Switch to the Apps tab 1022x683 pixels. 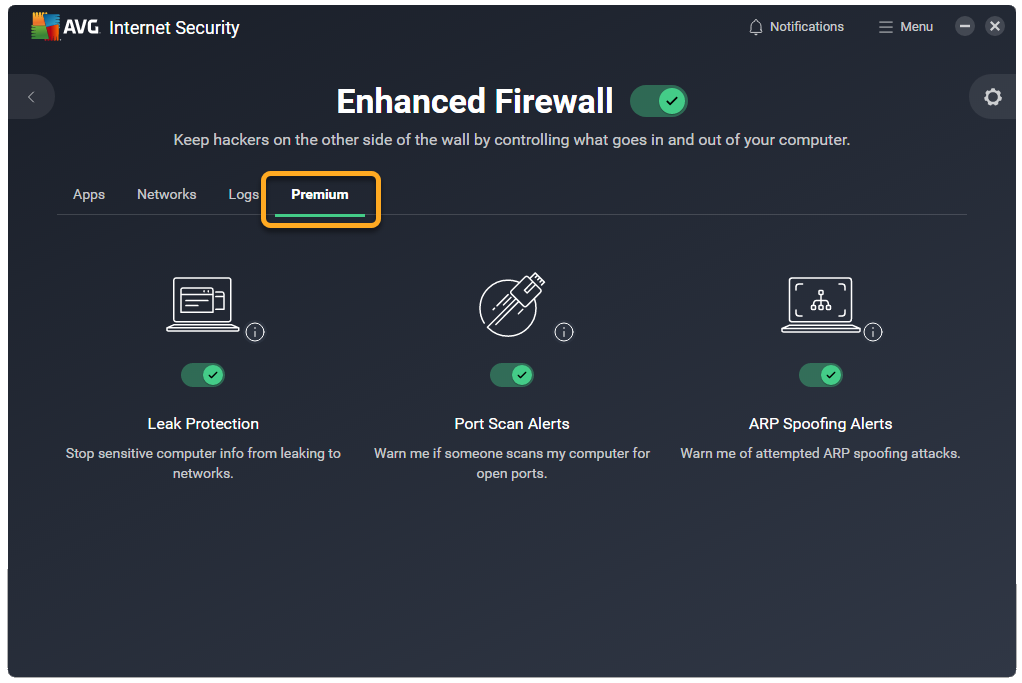(89, 194)
